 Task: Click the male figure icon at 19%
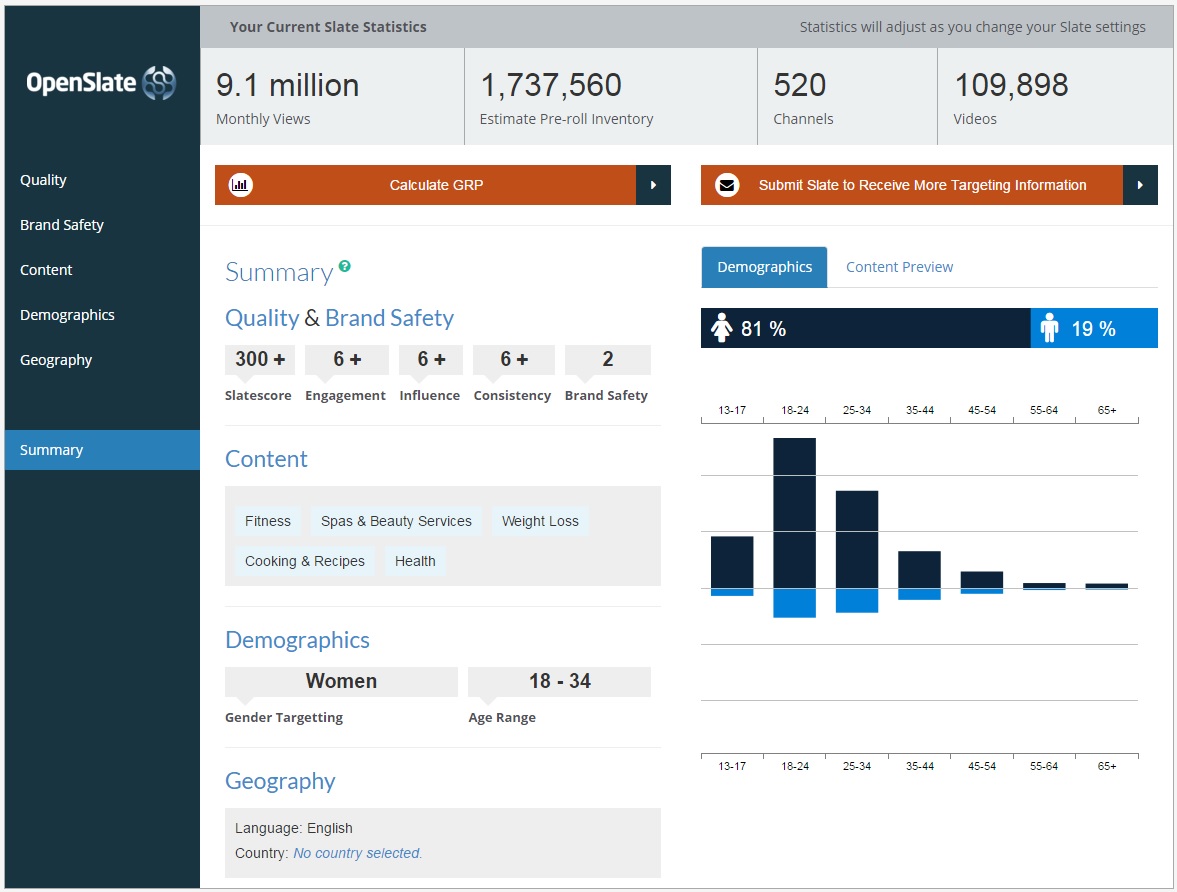click(x=1049, y=328)
